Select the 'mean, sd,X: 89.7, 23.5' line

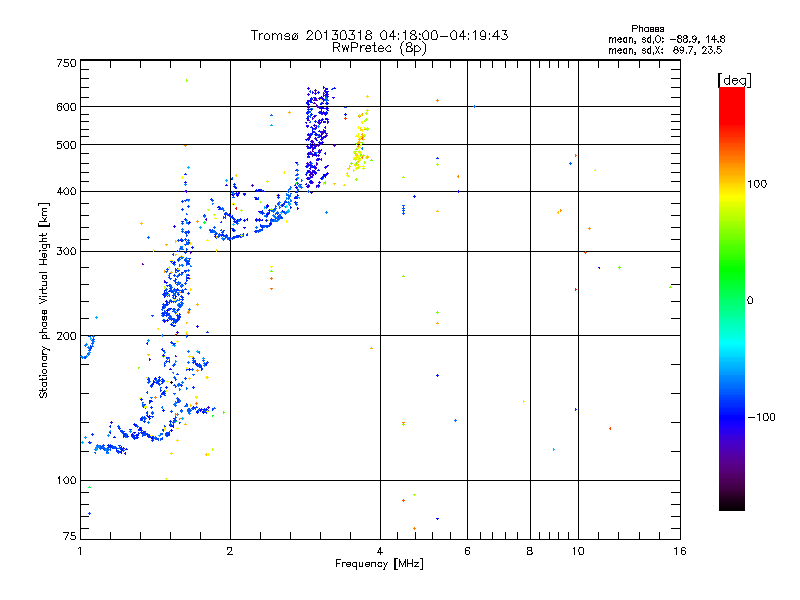[x=665, y=50]
